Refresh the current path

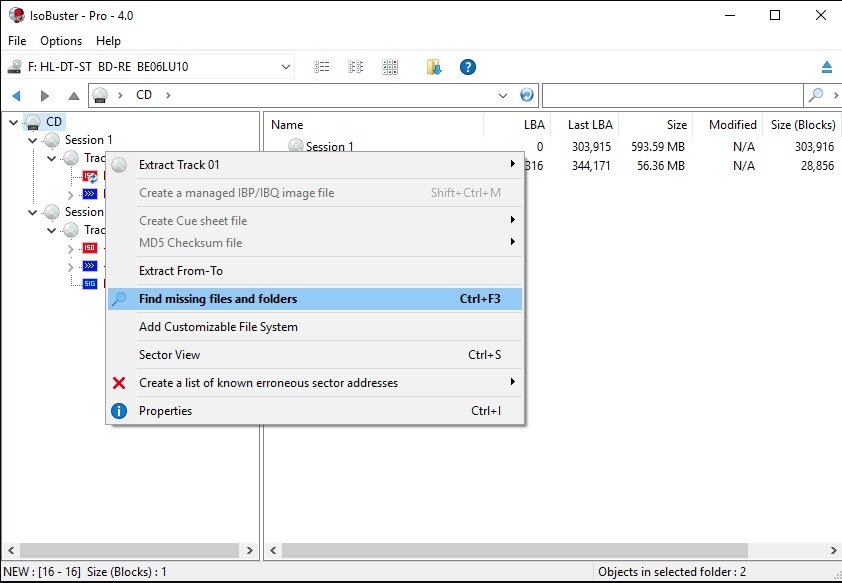[527, 95]
